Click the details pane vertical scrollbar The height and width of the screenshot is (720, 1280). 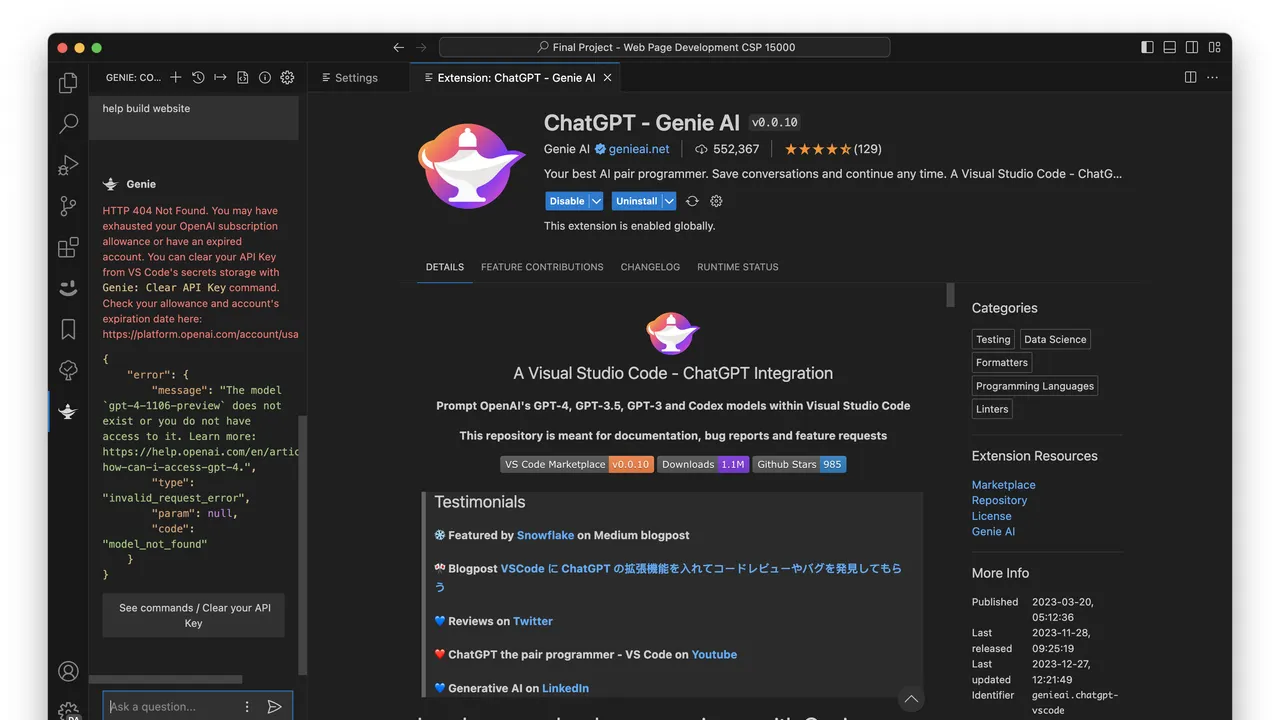(950, 294)
